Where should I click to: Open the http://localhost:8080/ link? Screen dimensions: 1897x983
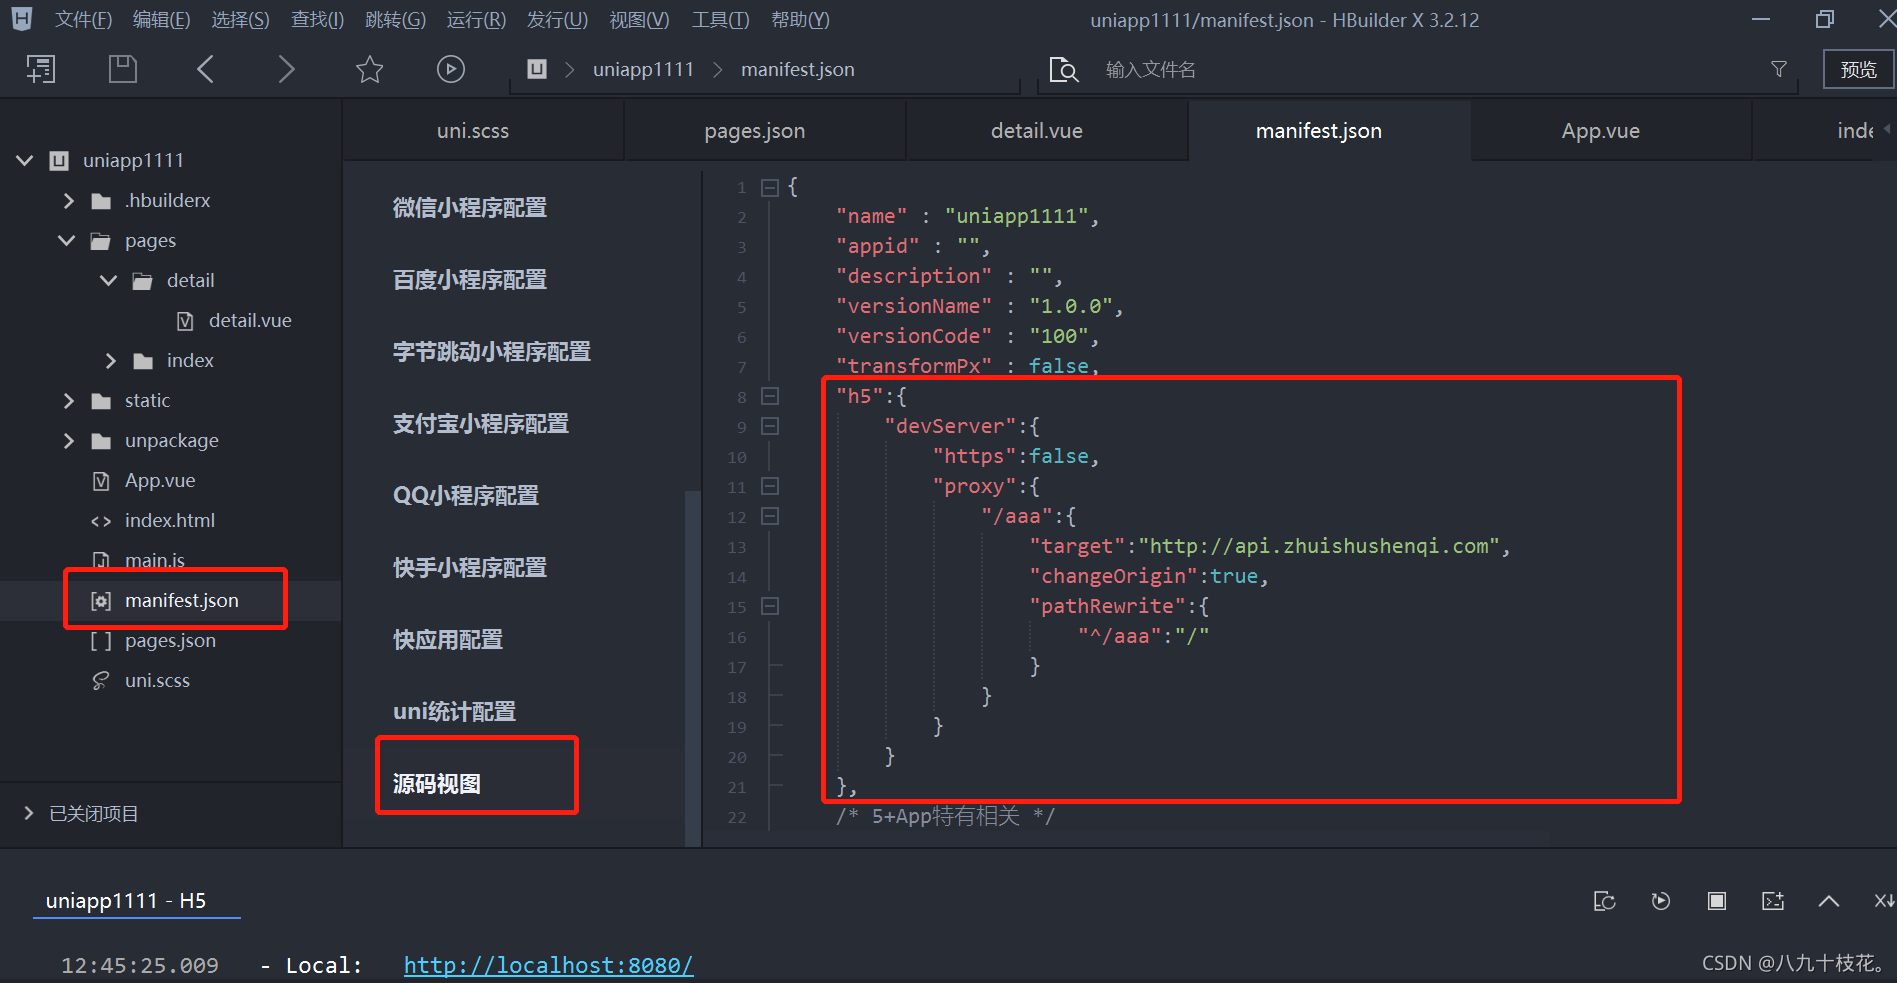[548, 965]
